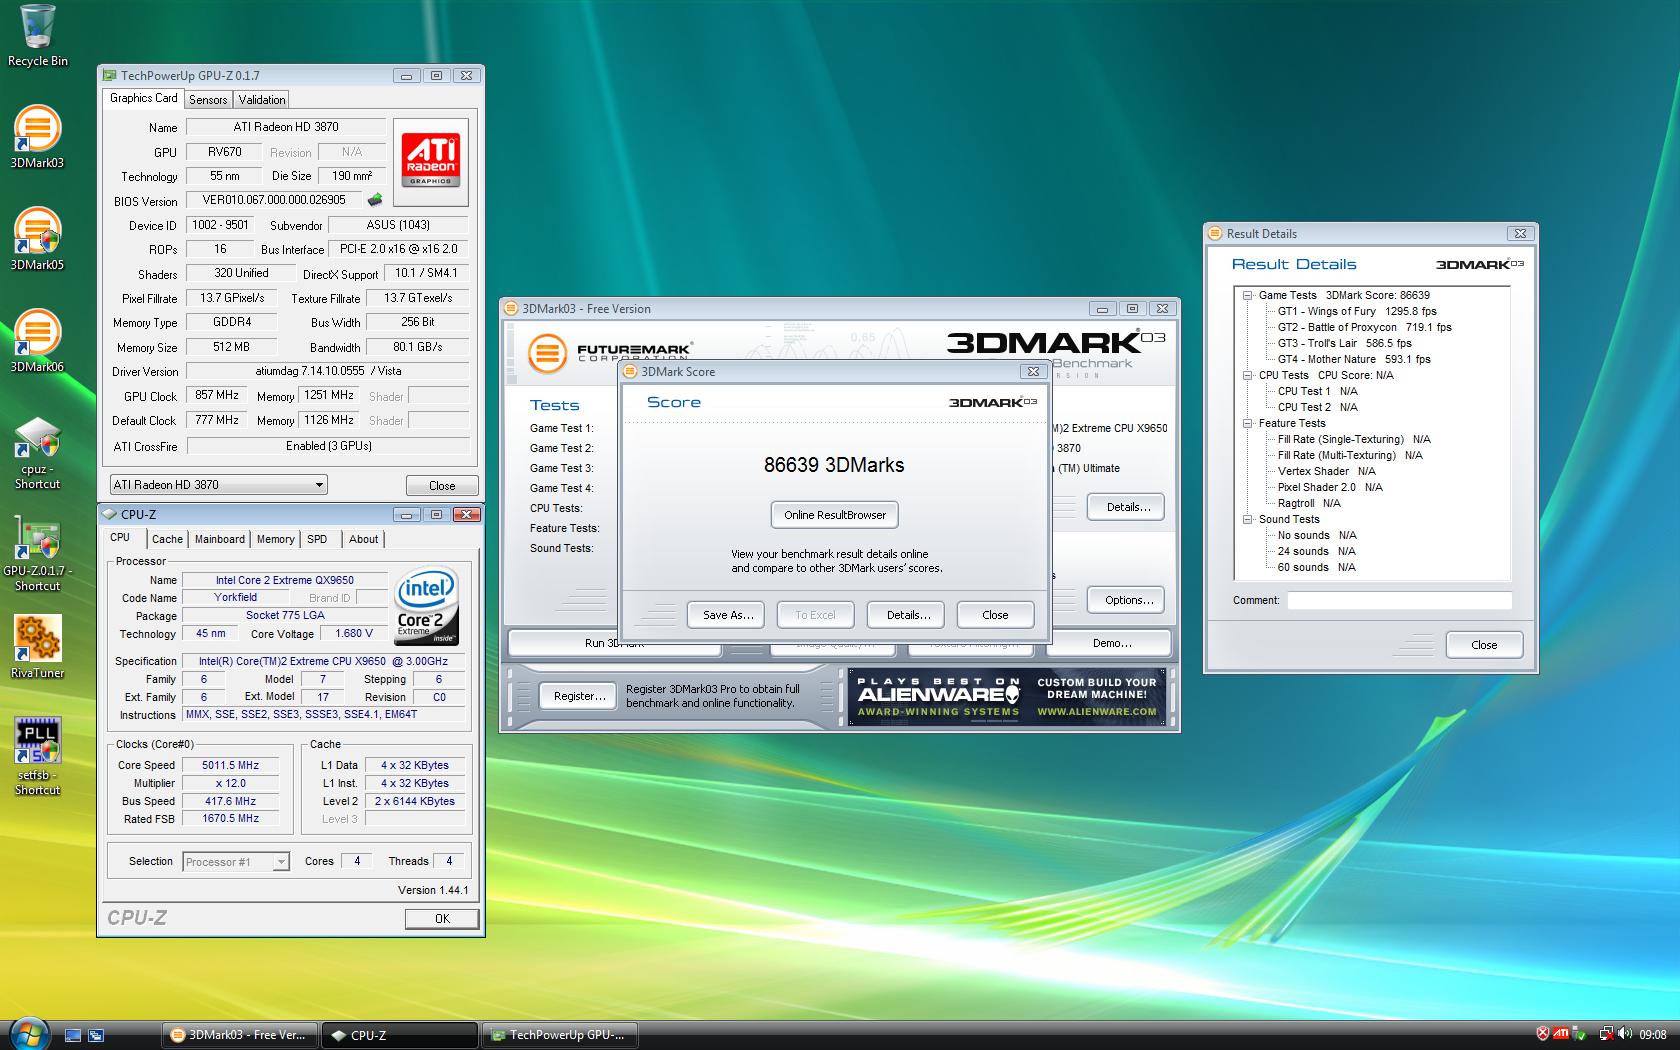Screen dimensions: 1680x1050
Task: Open the Memory tab in CPU-Z
Action: coord(275,539)
